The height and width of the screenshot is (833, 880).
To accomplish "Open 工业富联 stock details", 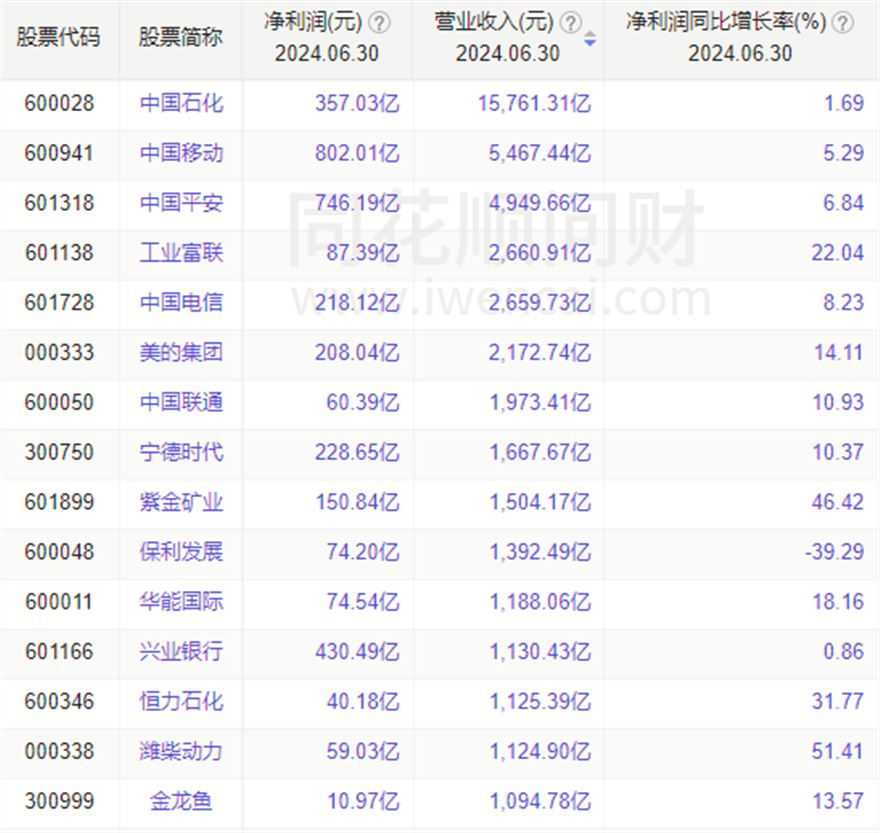I will click(x=181, y=253).
